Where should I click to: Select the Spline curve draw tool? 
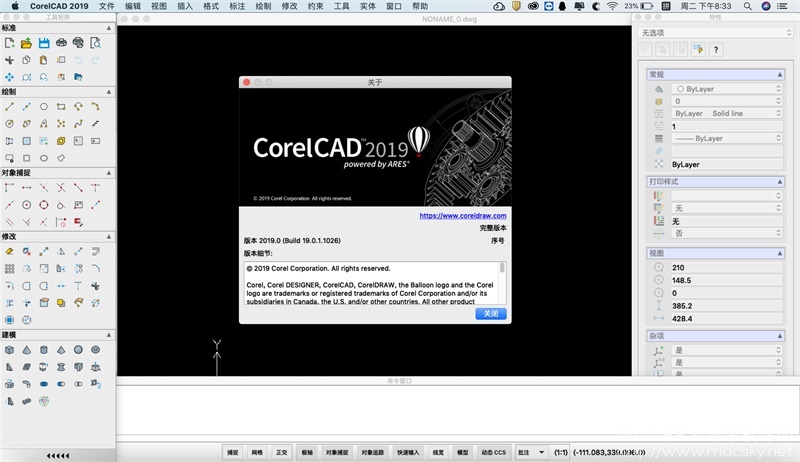tap(78, 124)
